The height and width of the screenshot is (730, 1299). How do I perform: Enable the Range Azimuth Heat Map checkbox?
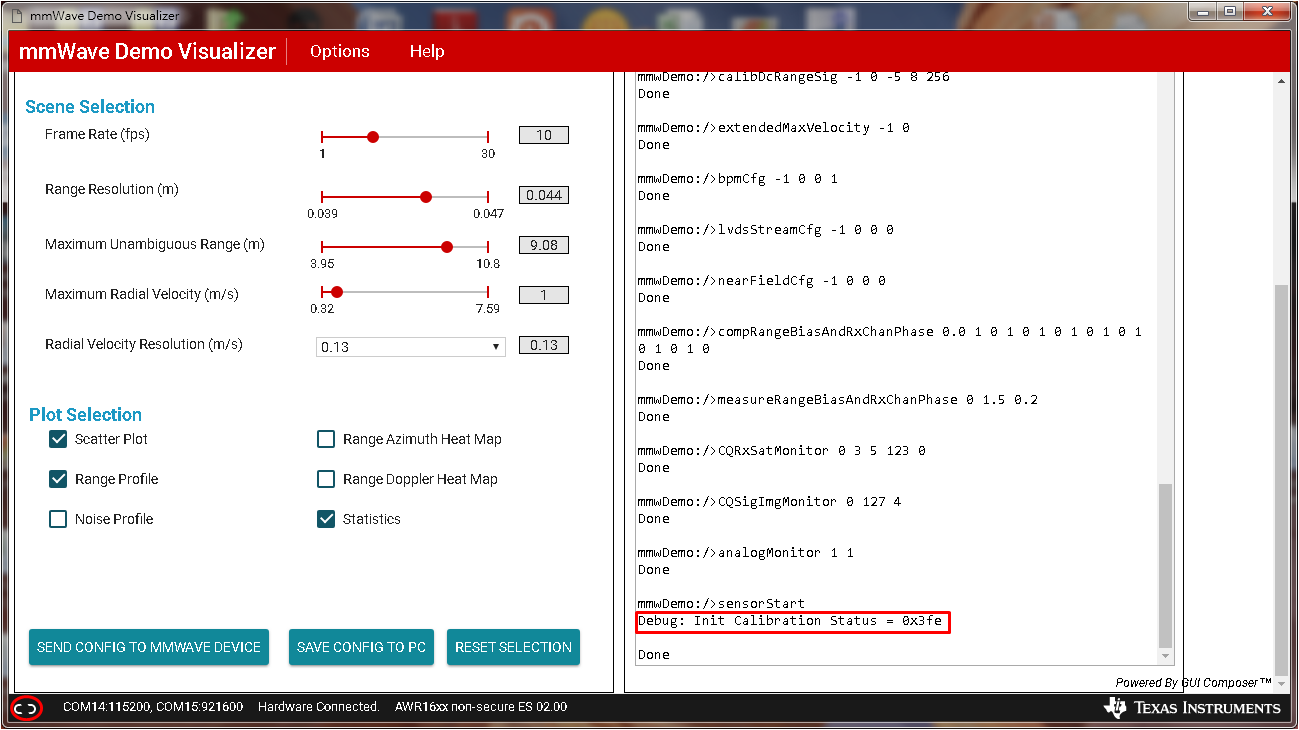pyautogui.click(x=326, y=439)
